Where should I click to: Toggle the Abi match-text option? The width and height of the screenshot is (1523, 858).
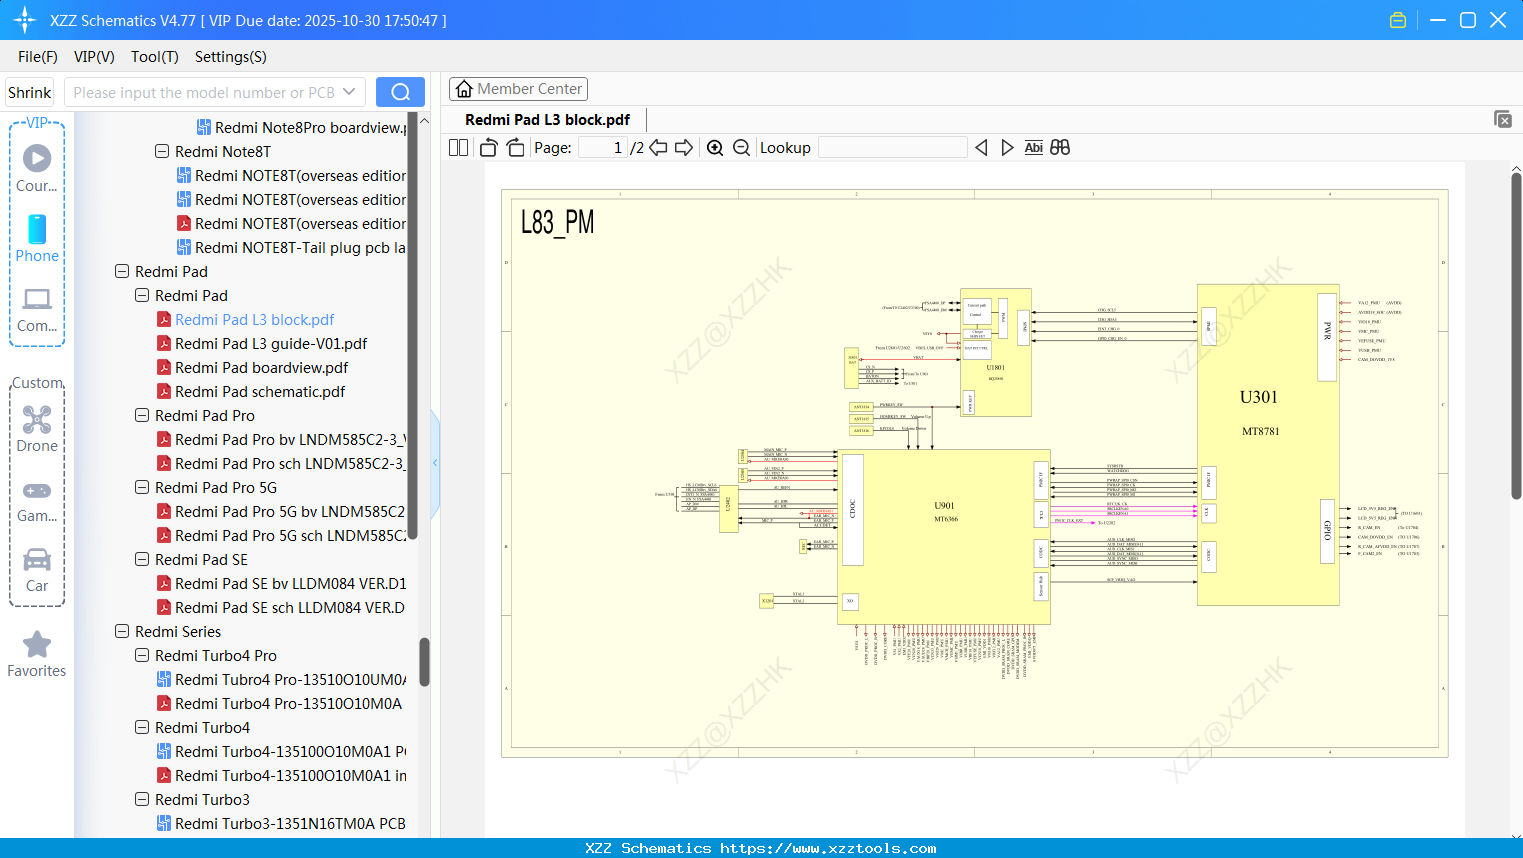[1033, 148]
